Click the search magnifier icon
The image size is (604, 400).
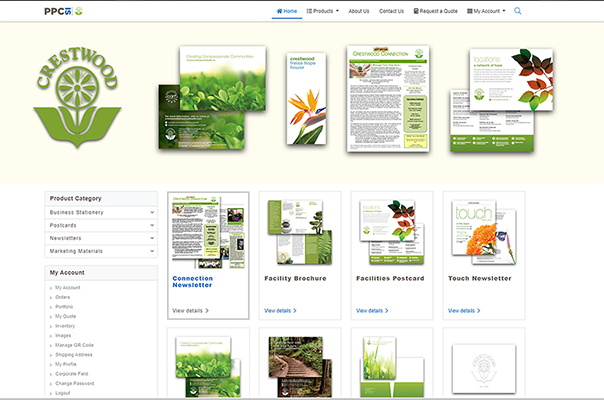tap(517, 11)
